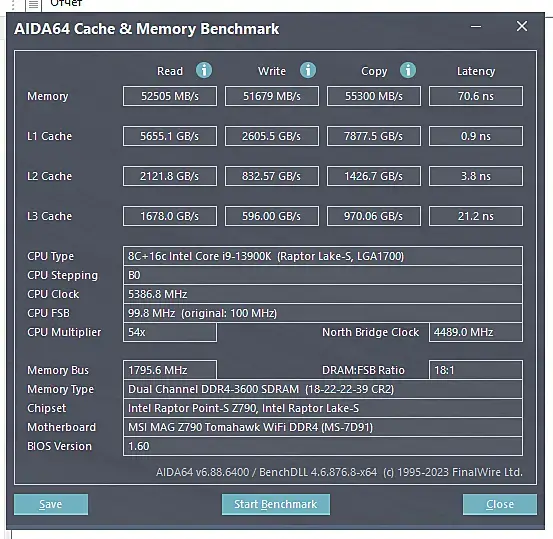
Task: Click the Motherboard MSI MAG Z790 field
Action: click(323, 427)
